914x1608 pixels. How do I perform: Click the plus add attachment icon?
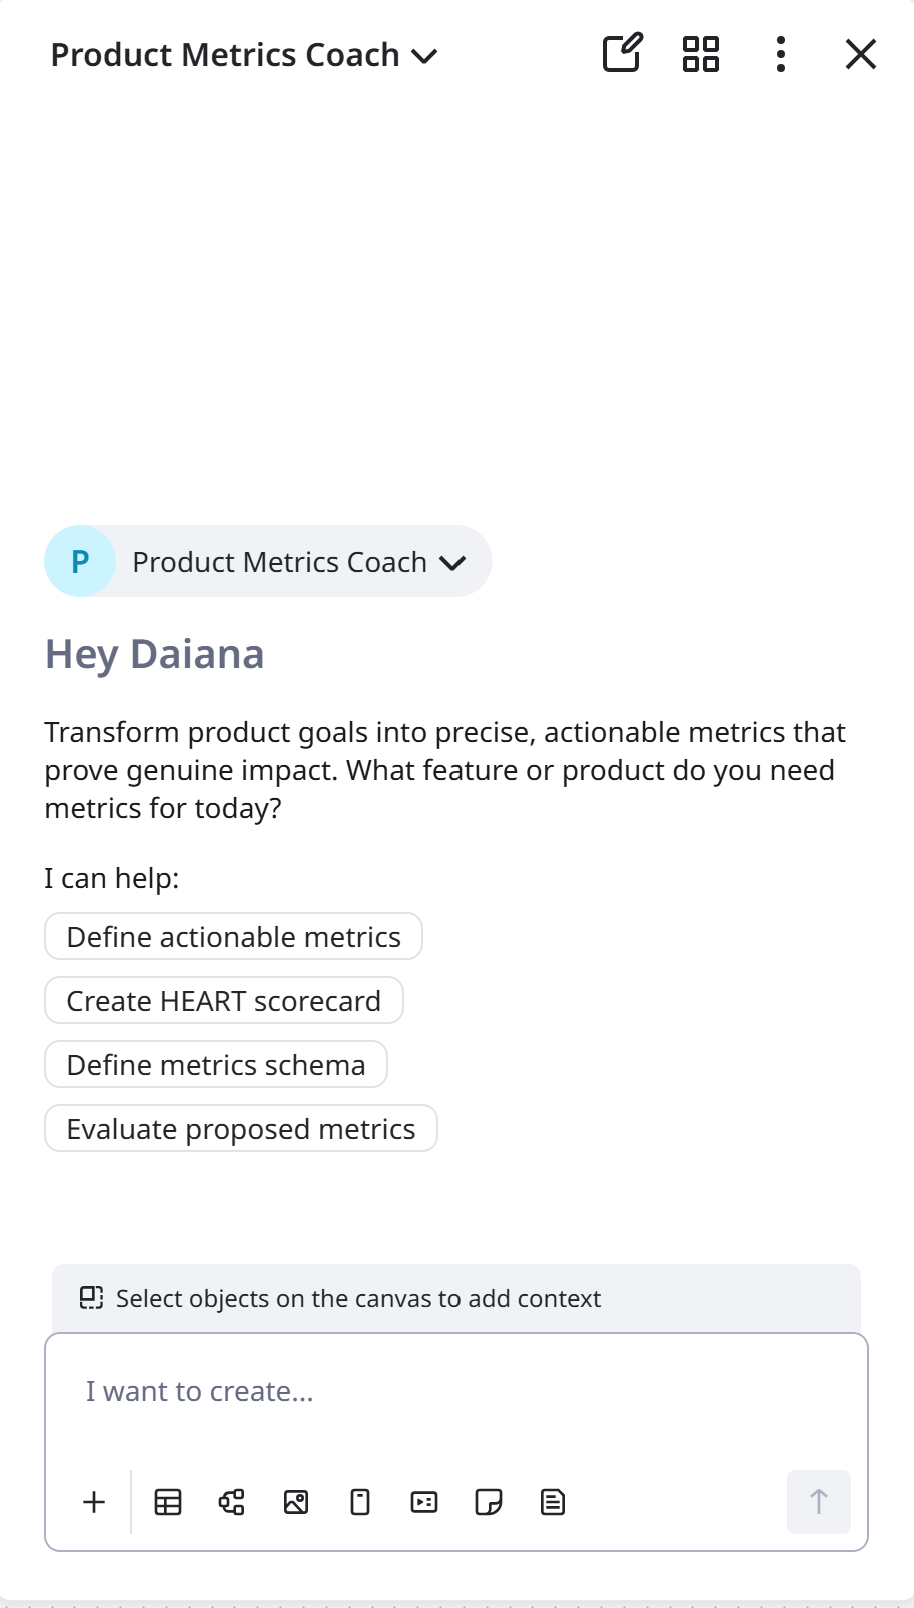94,1502
